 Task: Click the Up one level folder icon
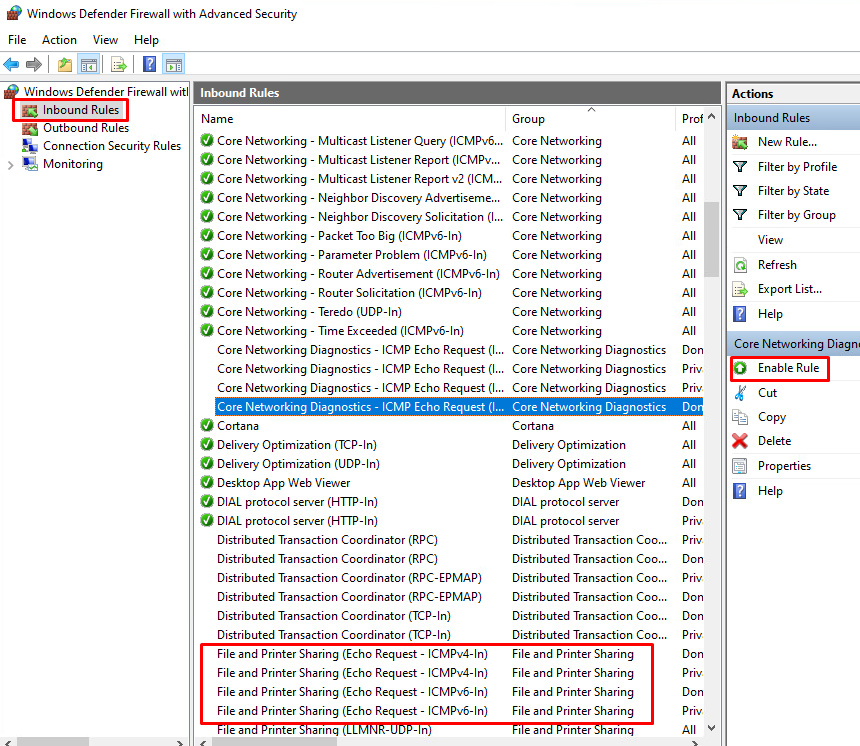coord(65,65)
